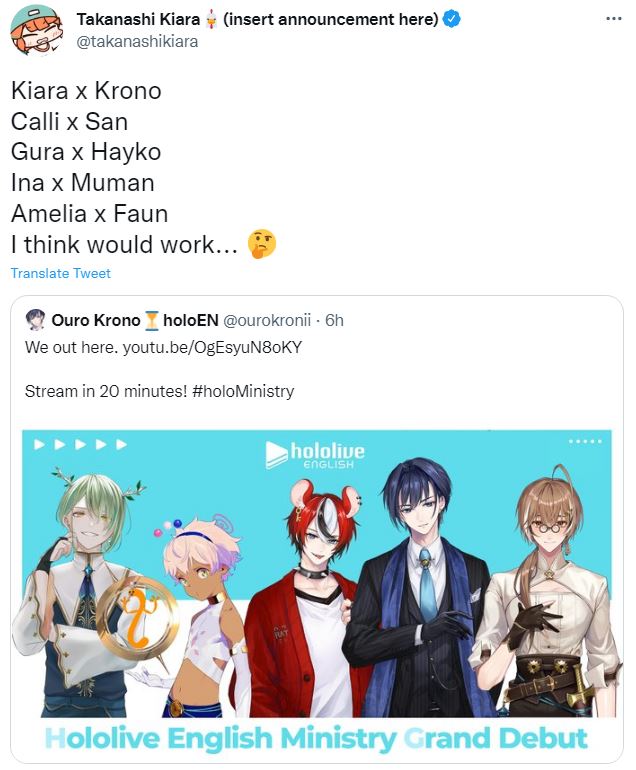Click the hololive English logo in image
Viewport: 636px width, 770px height.
[x=315, y=455]
